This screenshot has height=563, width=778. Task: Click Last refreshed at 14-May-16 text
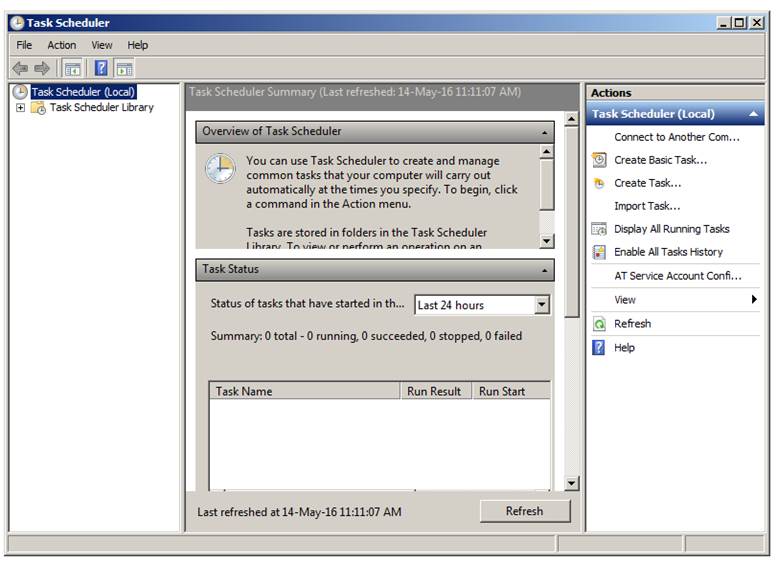point(299,512)
